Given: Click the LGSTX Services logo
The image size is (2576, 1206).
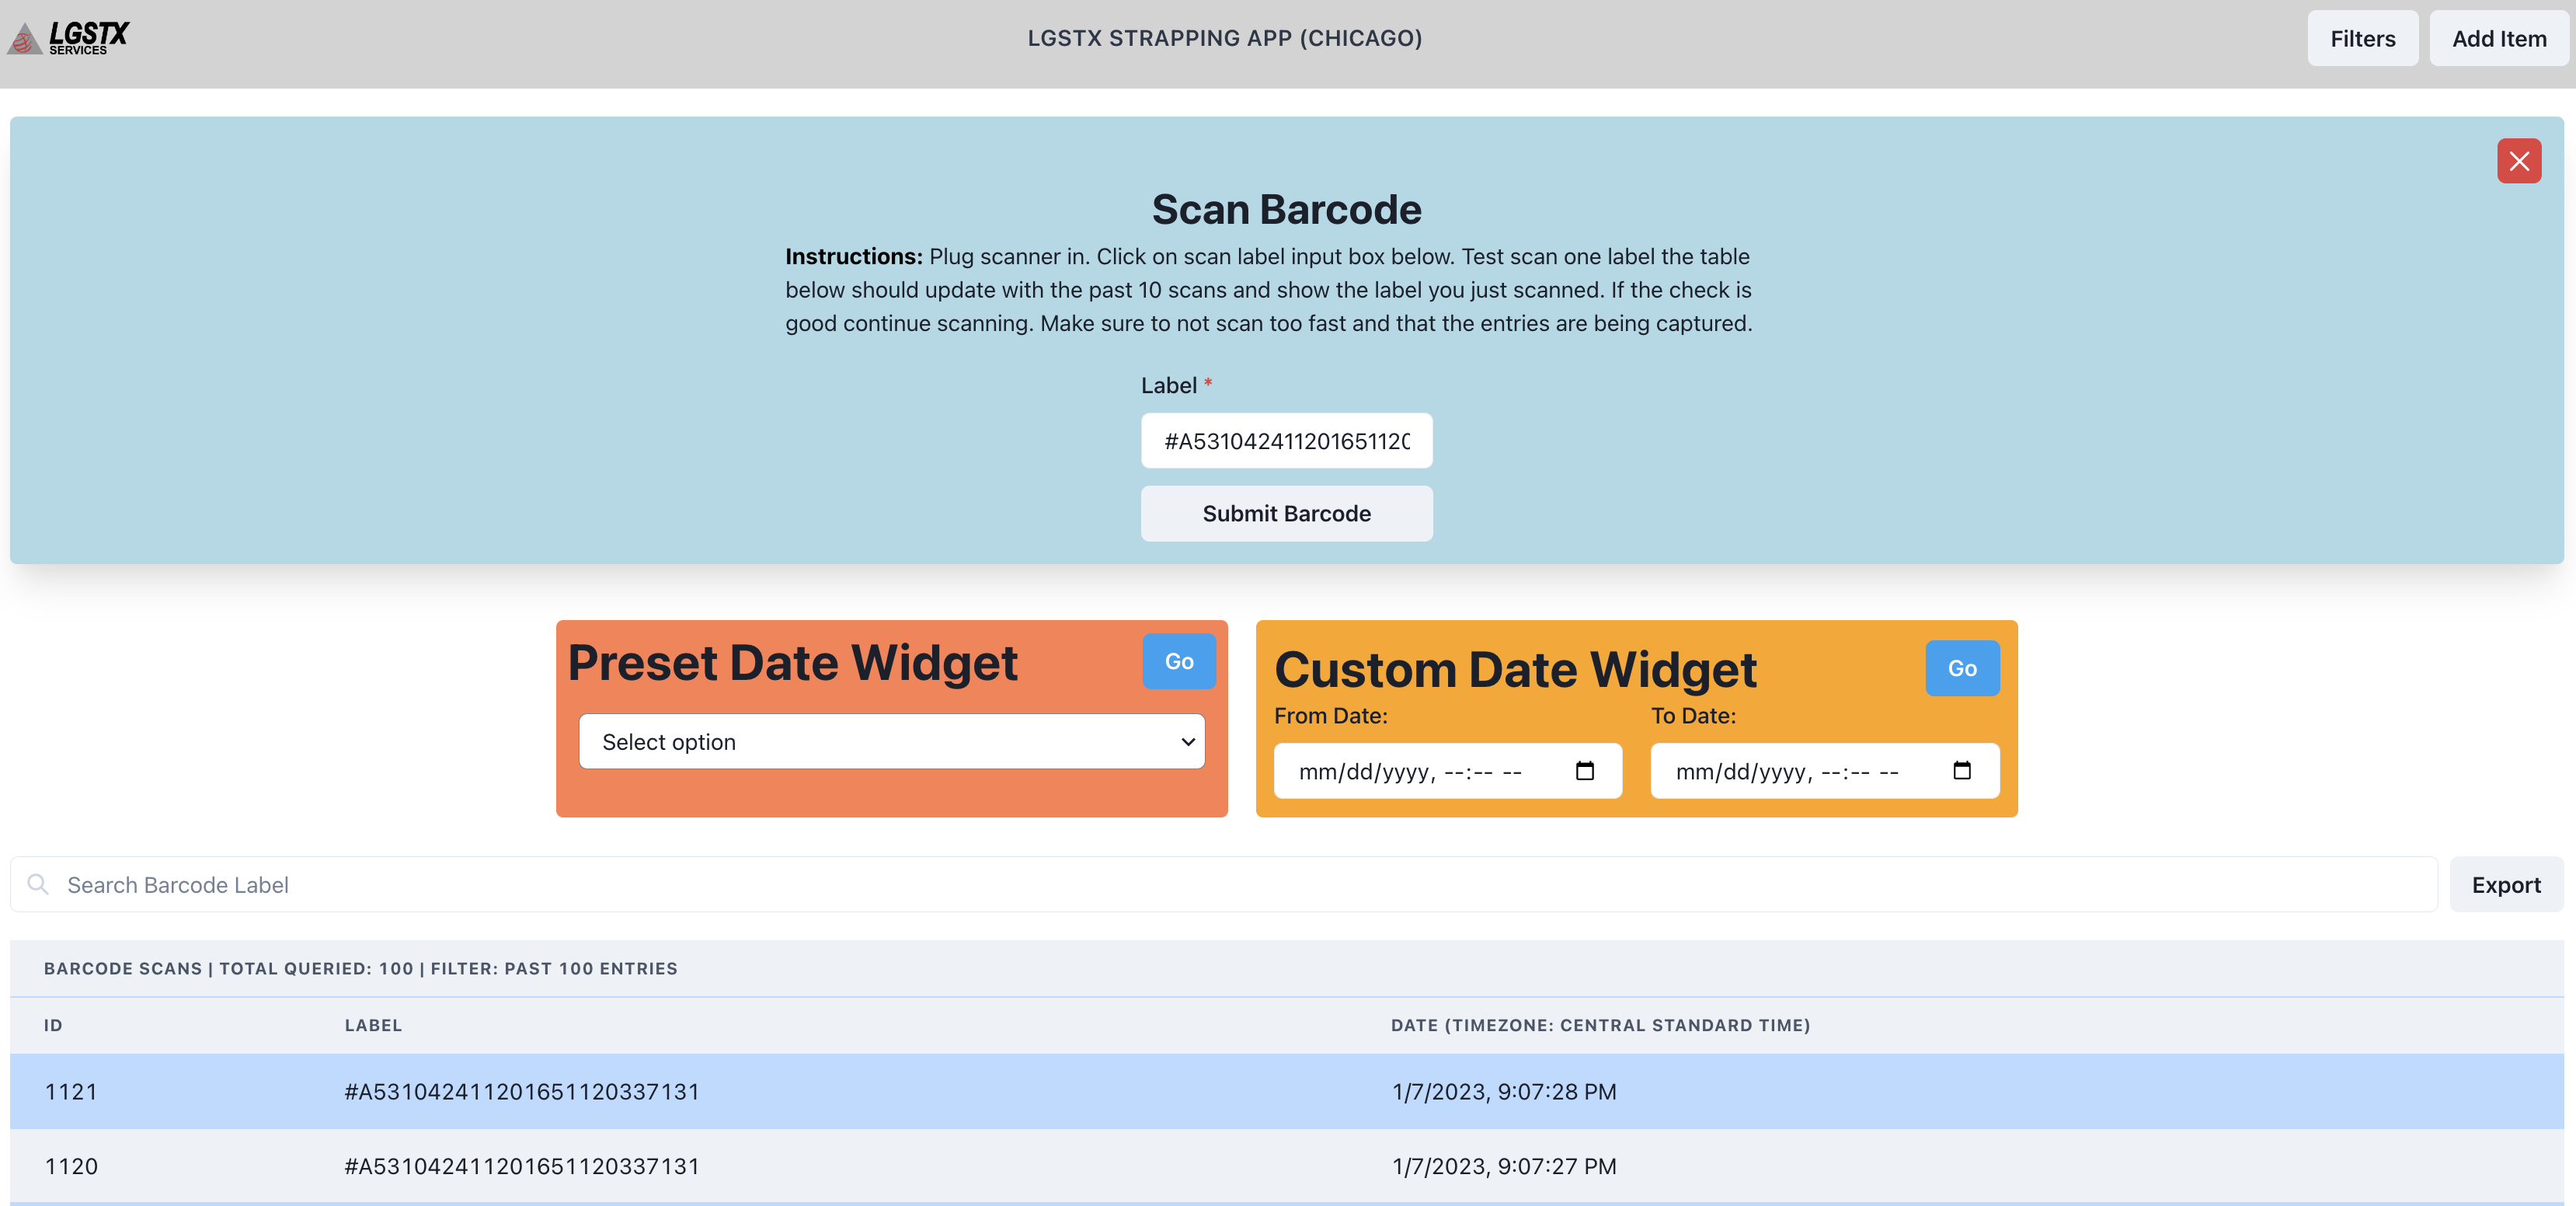Looking at the screenshot, I should click(66, 38).
